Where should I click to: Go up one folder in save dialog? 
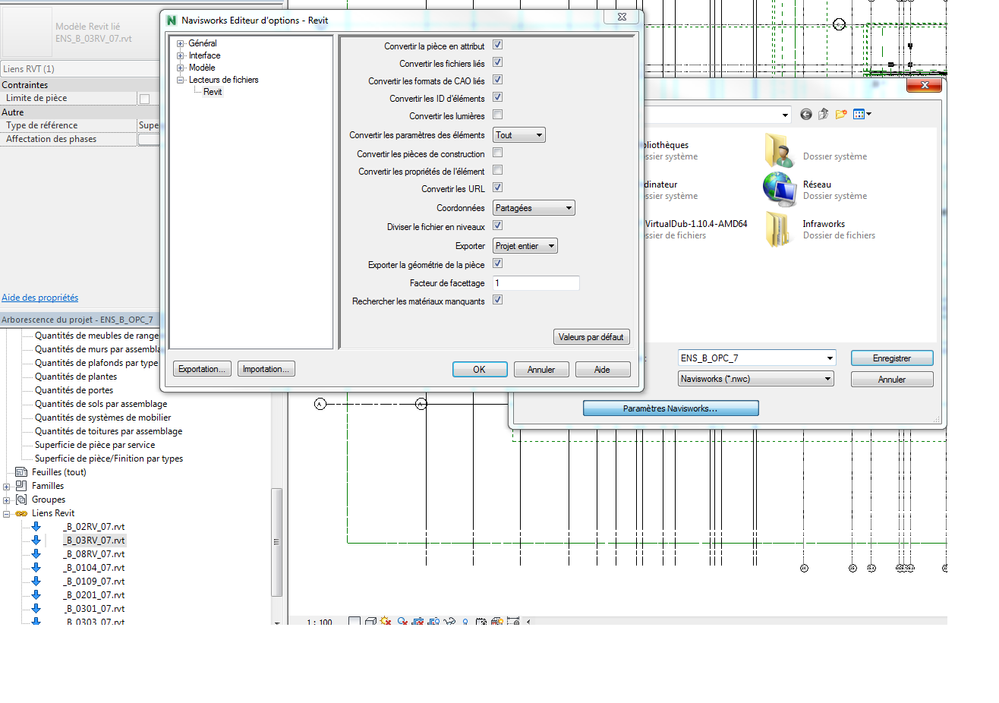tap(823, 114)
